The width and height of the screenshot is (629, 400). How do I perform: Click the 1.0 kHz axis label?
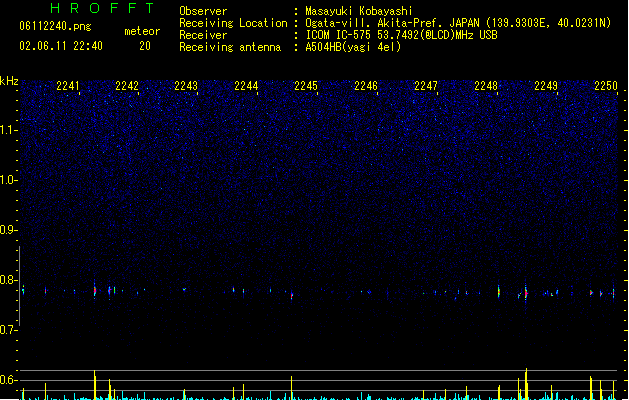(x=8, y=180)
